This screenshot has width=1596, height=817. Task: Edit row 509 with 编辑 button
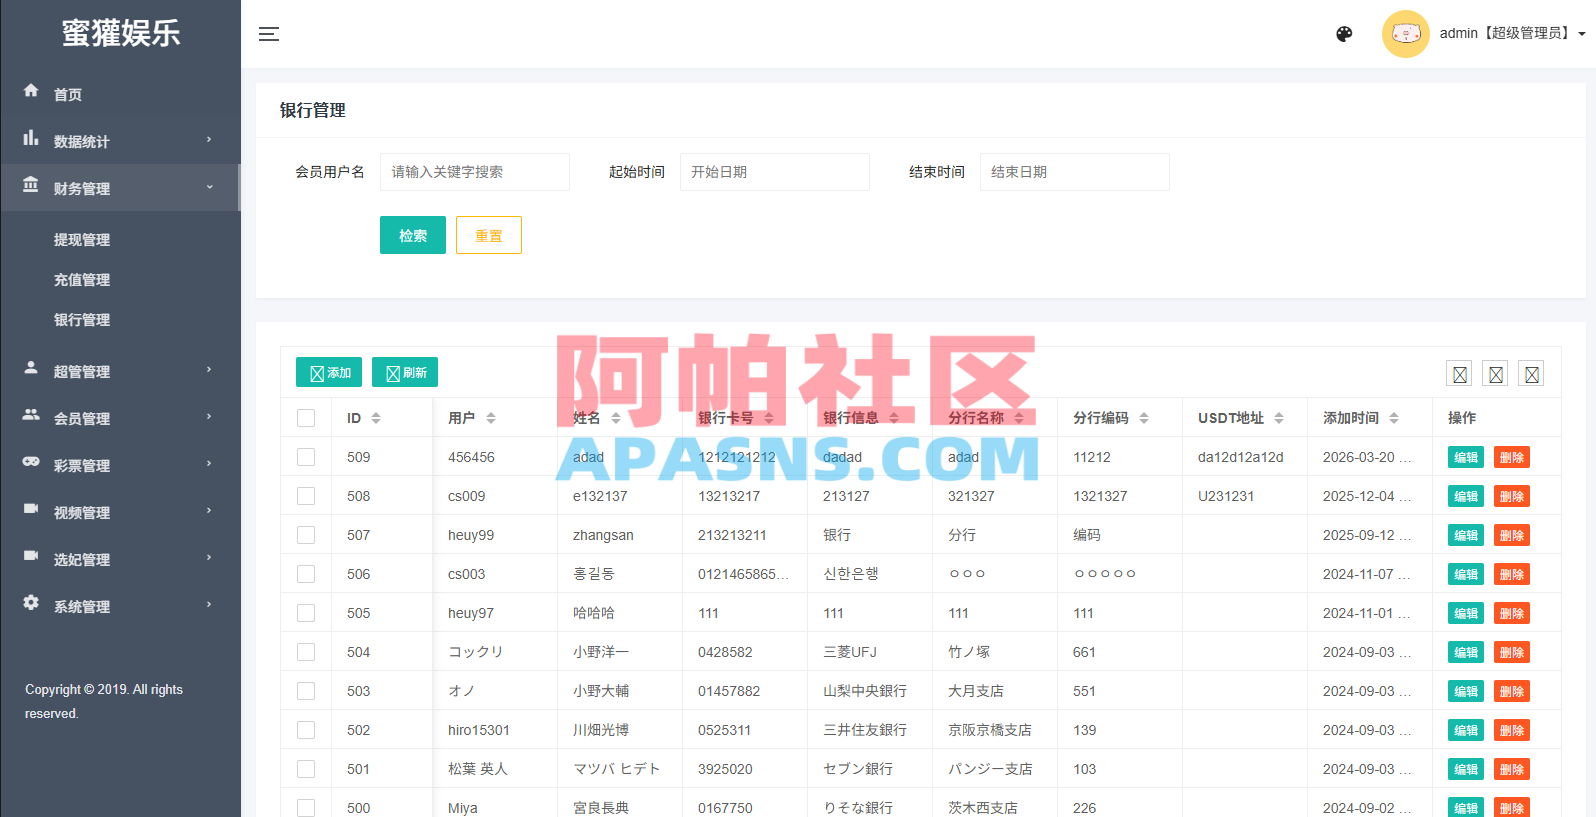(x=1466, y=457)
